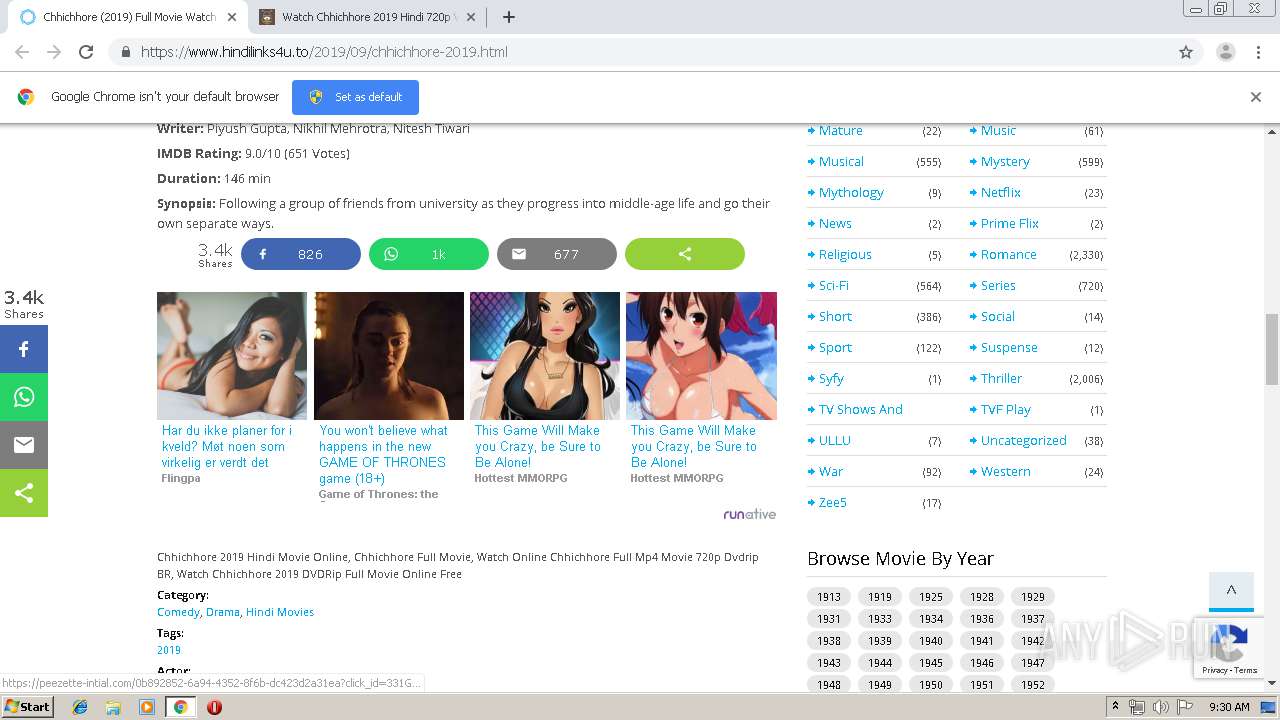Viewport: 1280px width, 720px height.
Task: Switch to Chhichhore (2019) Full Movie tab
Action: click(x=130, y=17)
